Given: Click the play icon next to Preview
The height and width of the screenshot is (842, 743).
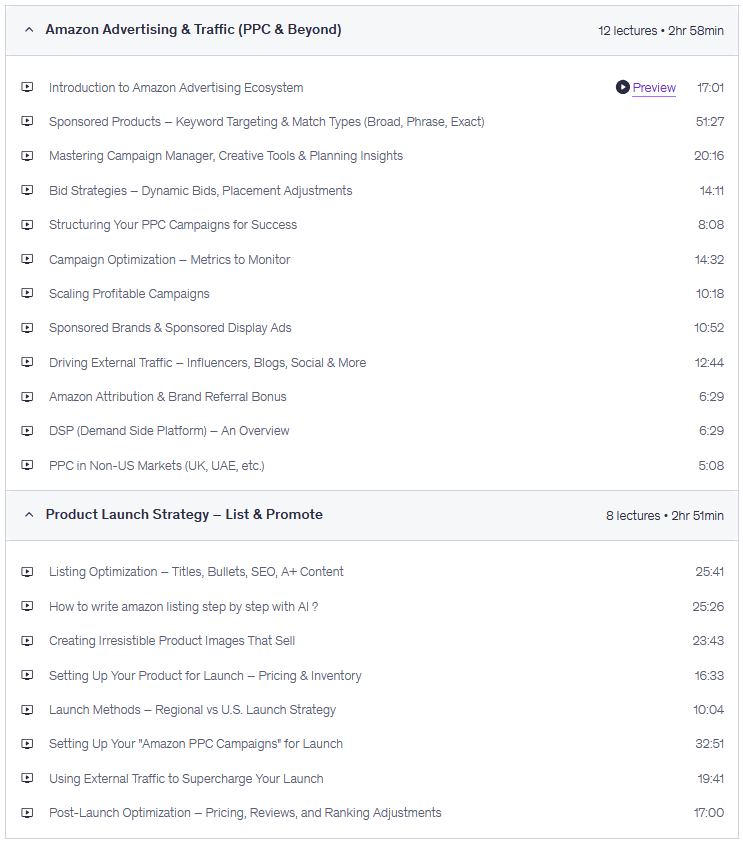Looking at the screenshot, I should coord(623,88).
